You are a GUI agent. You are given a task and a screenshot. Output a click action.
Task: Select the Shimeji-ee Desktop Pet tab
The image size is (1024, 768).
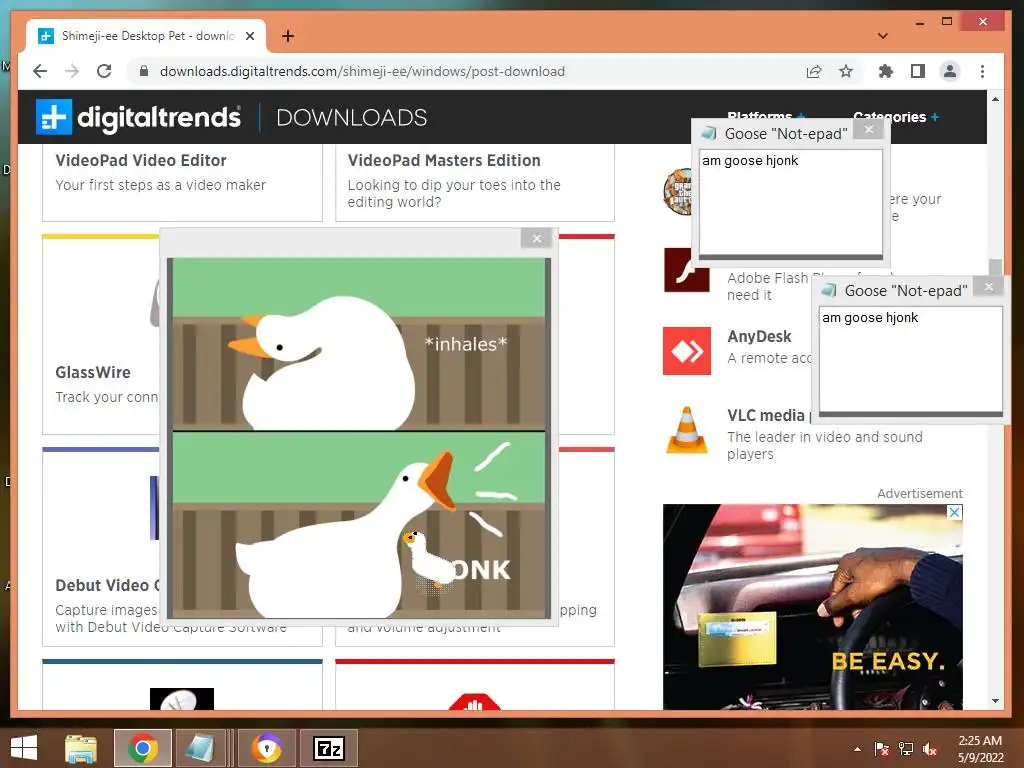pyautogui.click(x=146, y=36)
